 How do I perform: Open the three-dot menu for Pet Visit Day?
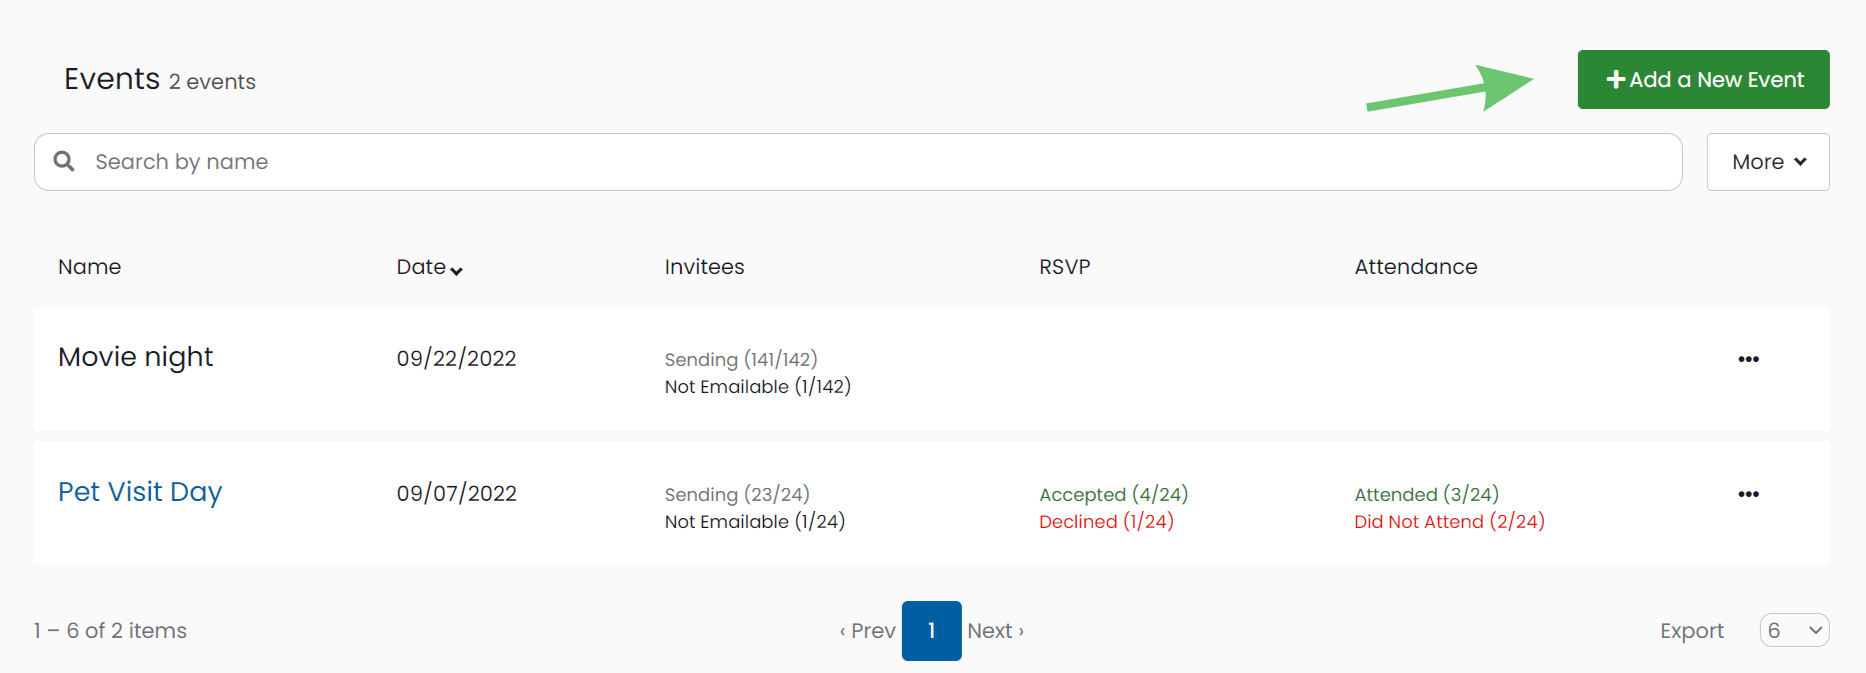(x=1748, y=494)
